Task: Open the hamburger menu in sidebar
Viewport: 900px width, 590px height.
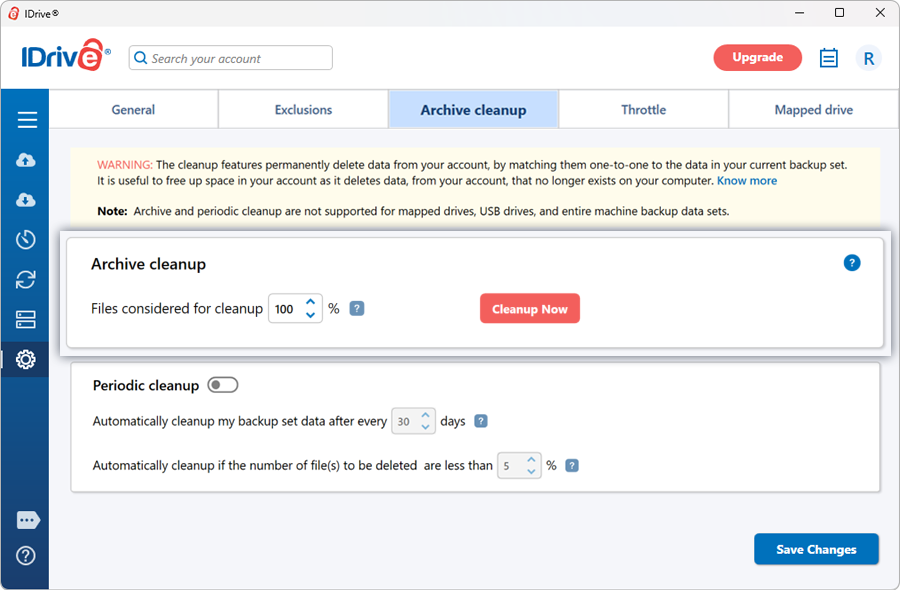Action: (26, 120)
